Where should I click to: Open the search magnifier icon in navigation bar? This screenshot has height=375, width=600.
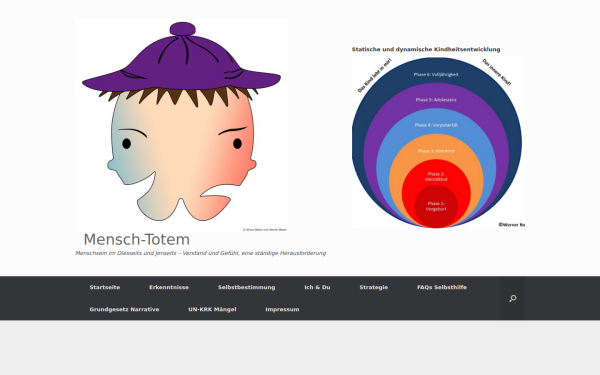tap(513, 298)
